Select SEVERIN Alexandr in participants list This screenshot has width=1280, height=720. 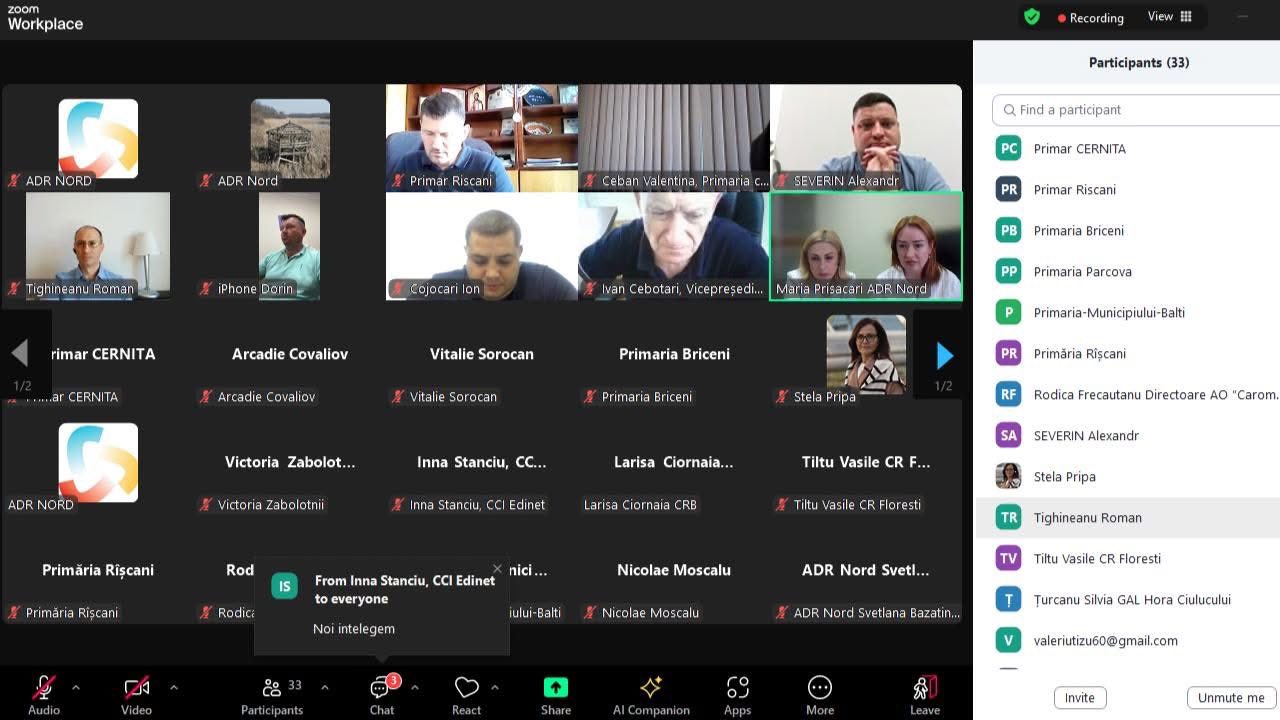(x=1128, y=436)
